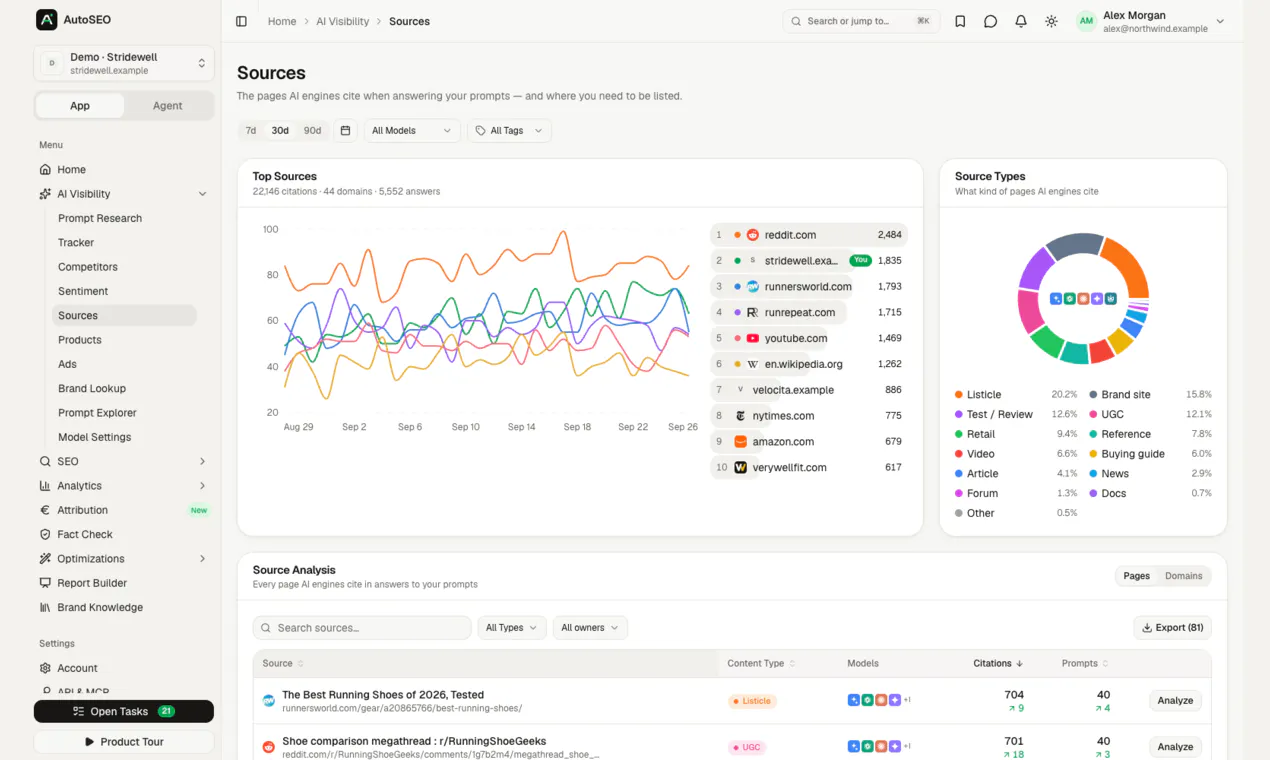Click the nytimes.com favicon
Screen dimensions: 1270x760
coord(741,416)
